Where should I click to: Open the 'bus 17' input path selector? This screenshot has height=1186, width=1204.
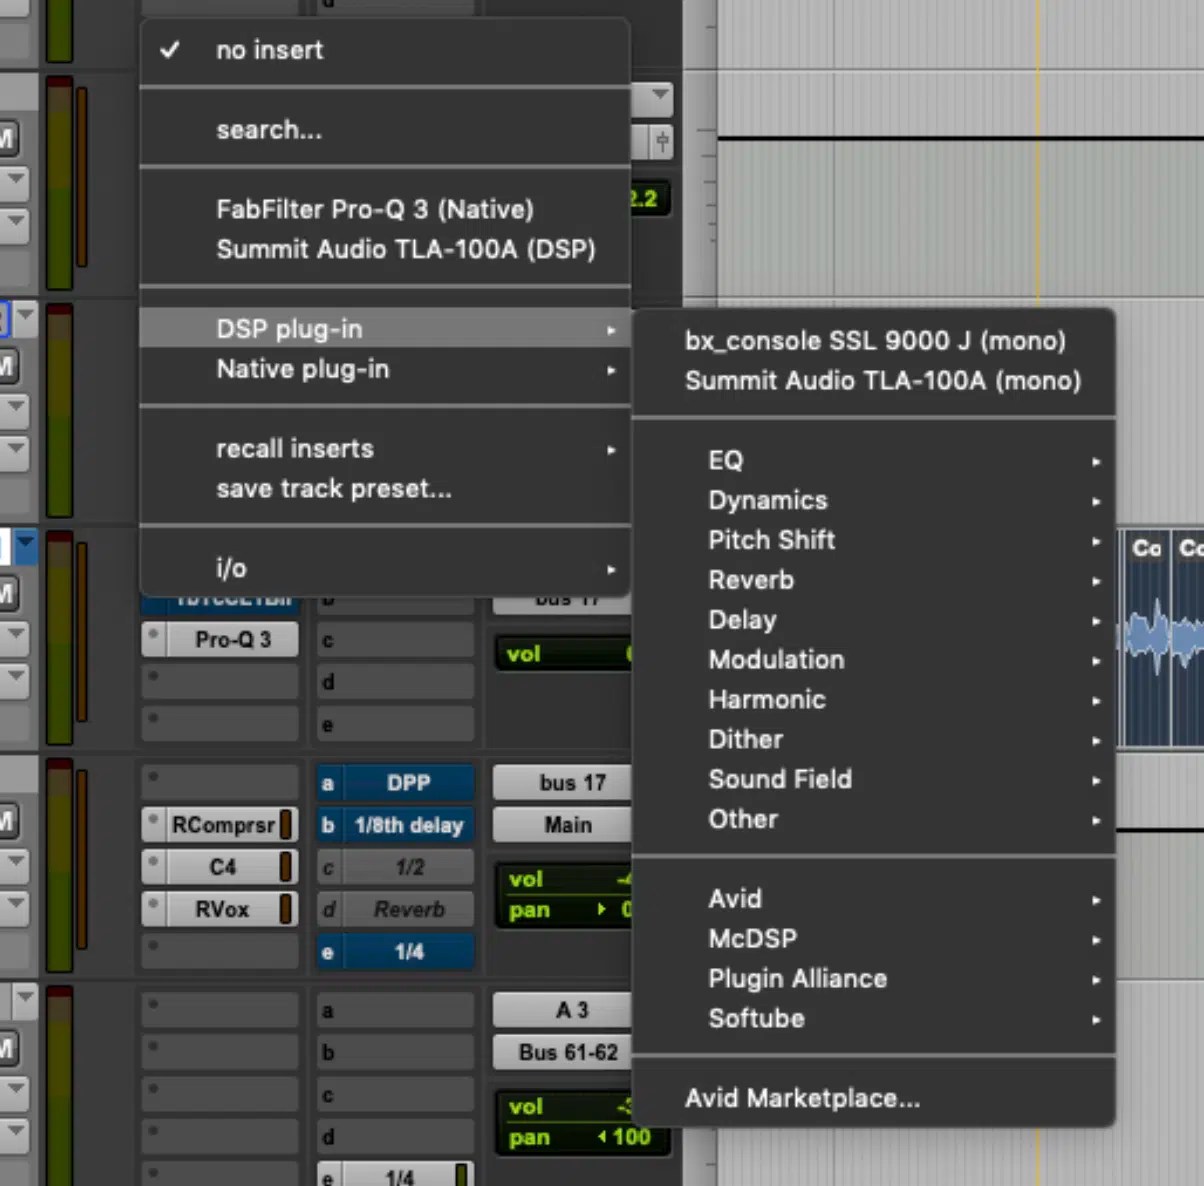(x=563, y=783)
